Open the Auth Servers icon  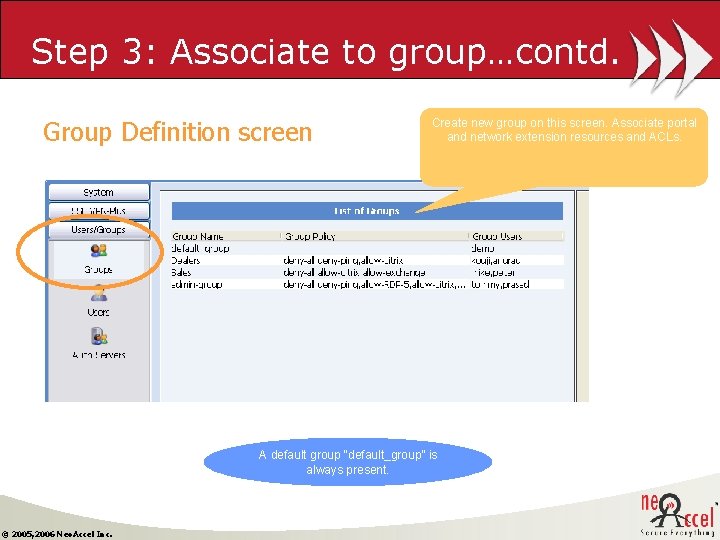[x=99, y=343]
